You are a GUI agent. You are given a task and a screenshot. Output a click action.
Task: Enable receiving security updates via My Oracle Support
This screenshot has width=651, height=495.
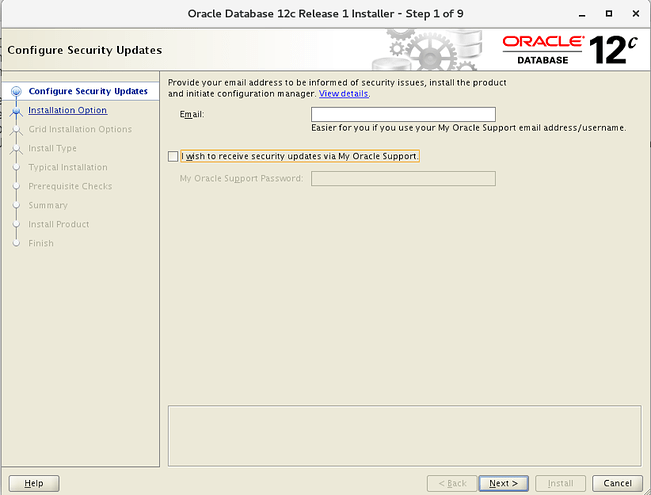point(173,157)
